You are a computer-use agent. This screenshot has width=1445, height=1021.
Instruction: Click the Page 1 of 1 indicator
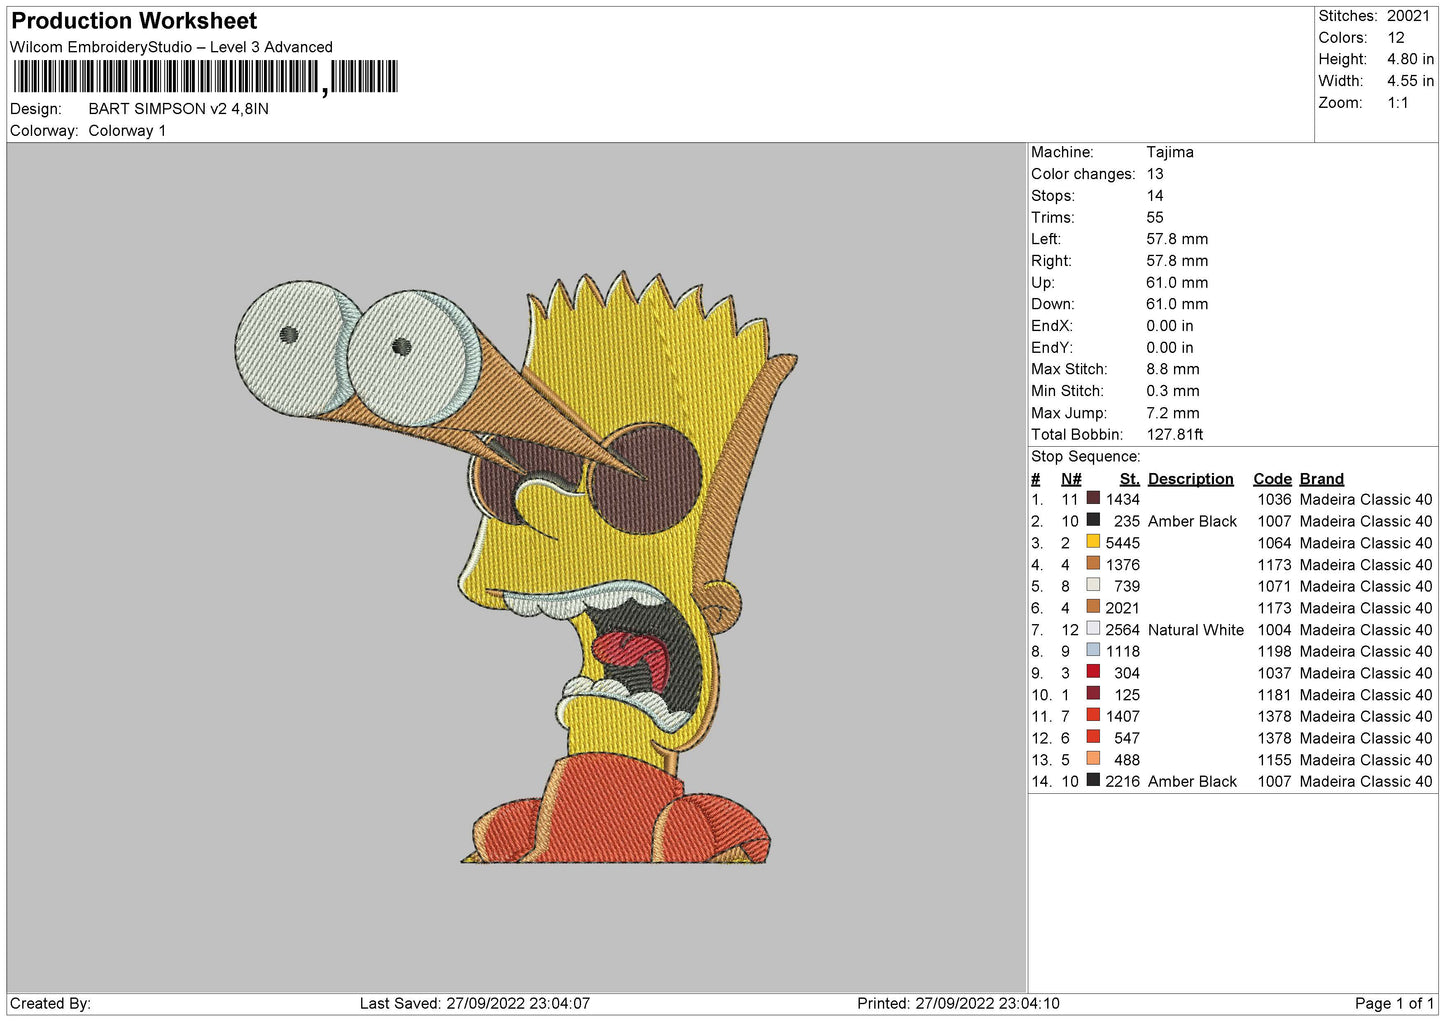(1394, 1003)
